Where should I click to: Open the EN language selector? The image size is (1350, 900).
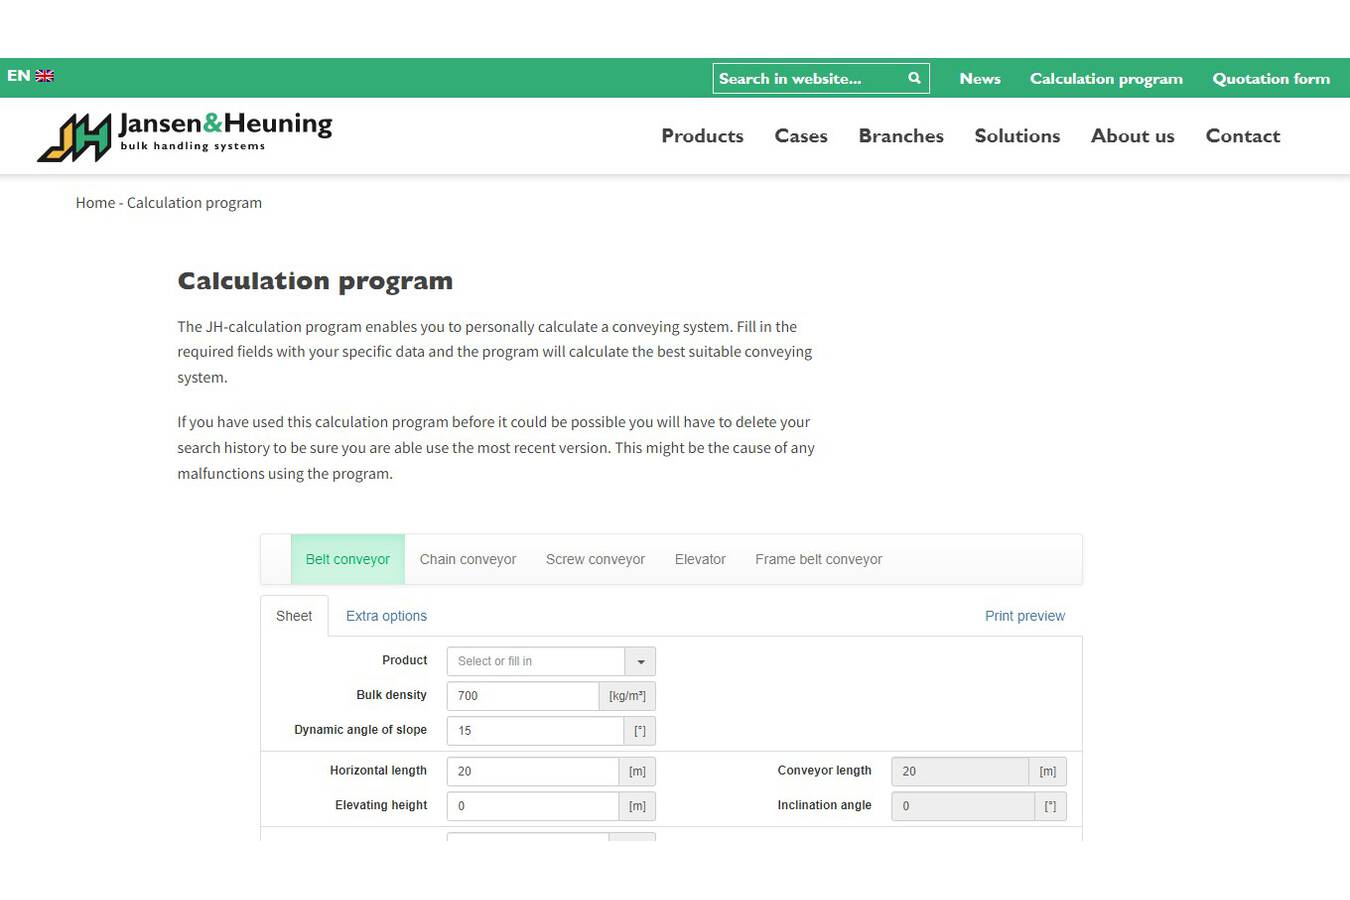[18, 76]
